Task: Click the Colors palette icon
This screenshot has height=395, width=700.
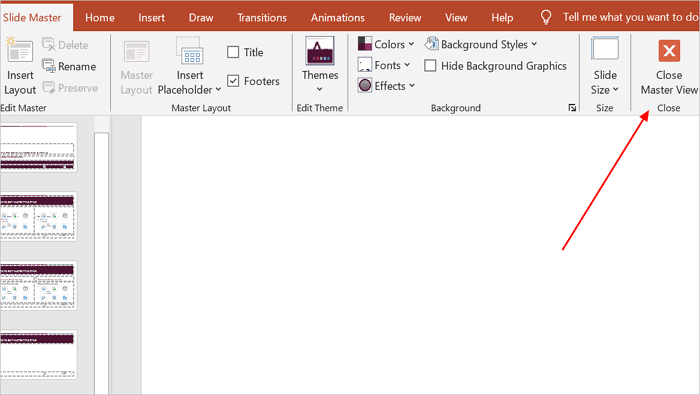Action: pos(365,44)
